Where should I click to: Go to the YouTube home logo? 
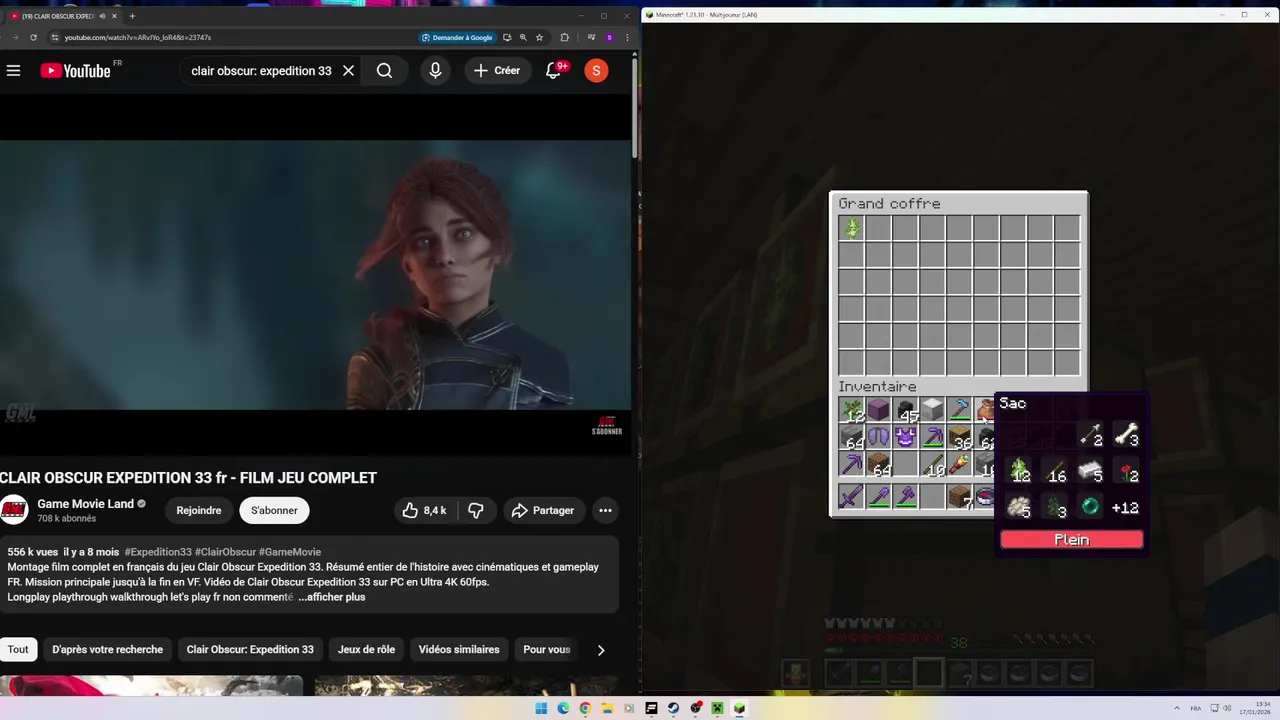(75, 70)
